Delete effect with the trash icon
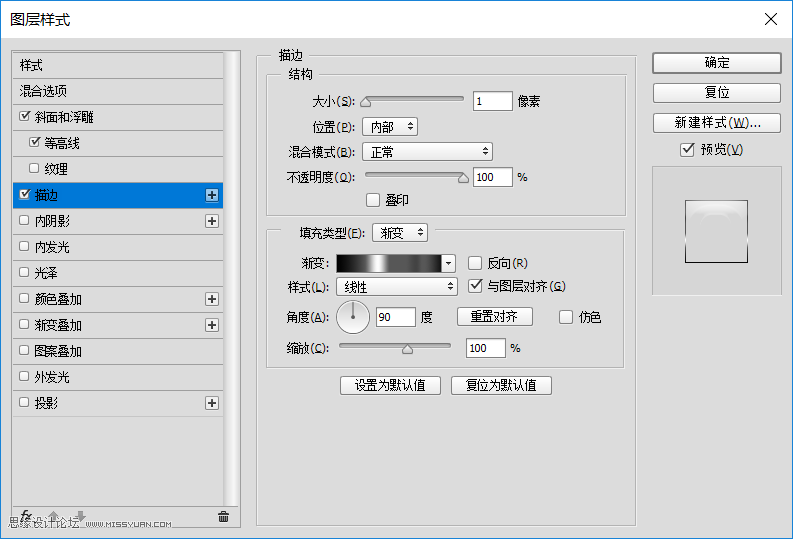 tap(223, 517)
